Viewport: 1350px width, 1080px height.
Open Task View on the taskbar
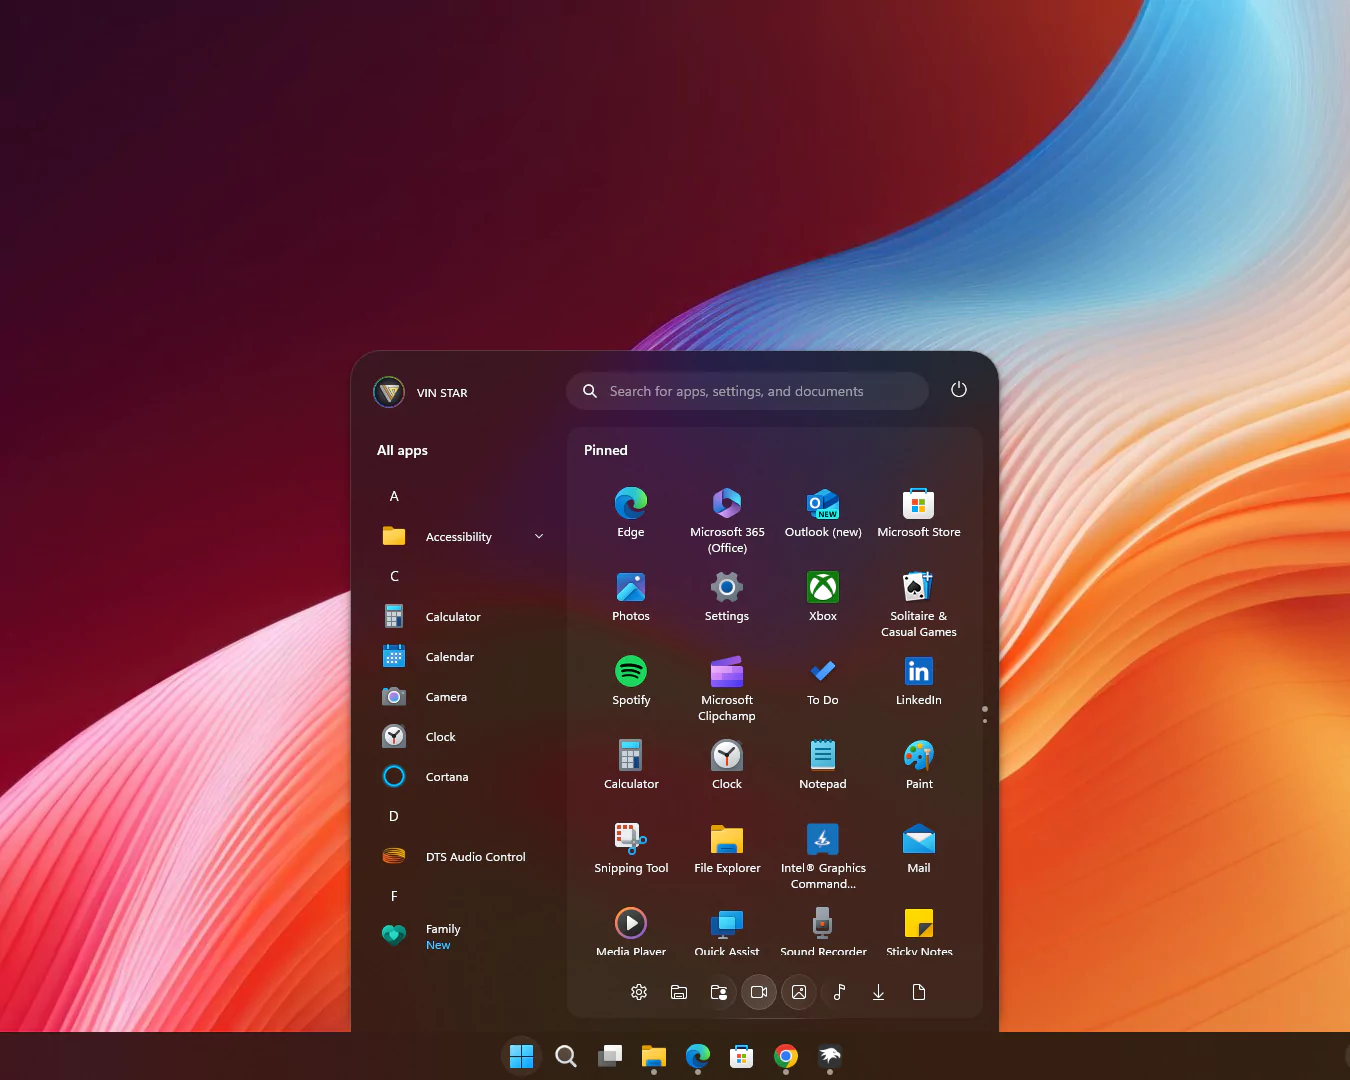(610, 1056)
